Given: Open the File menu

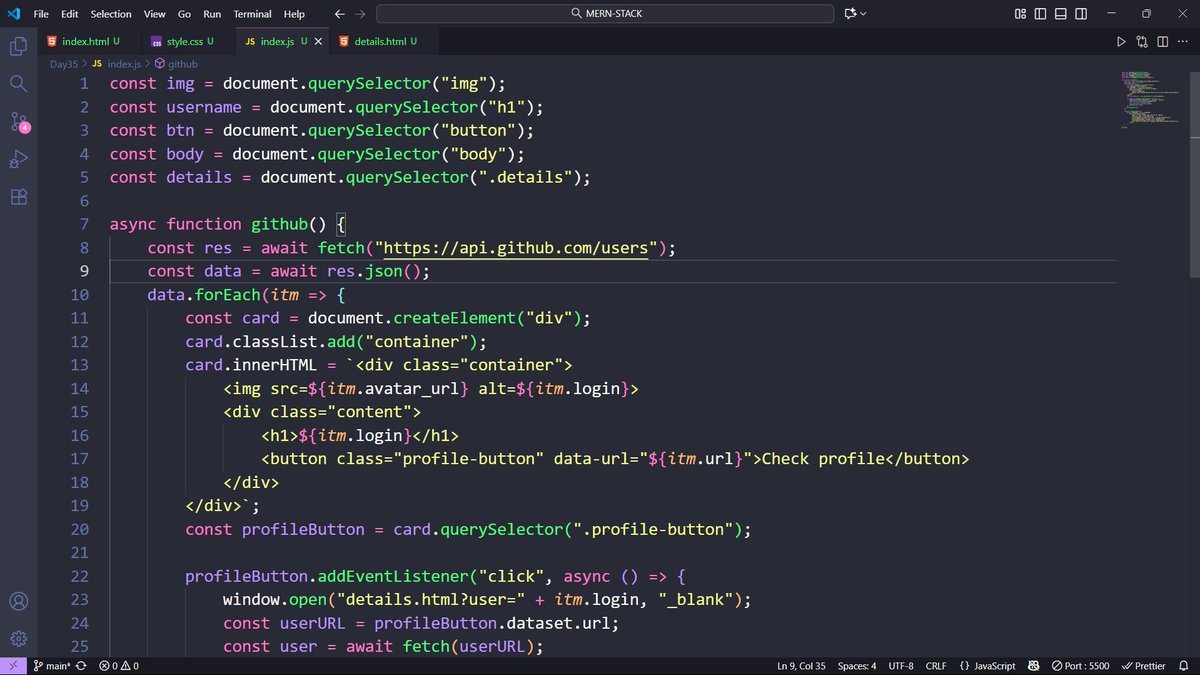Looking at the screenshot, I should coord(41,14).
